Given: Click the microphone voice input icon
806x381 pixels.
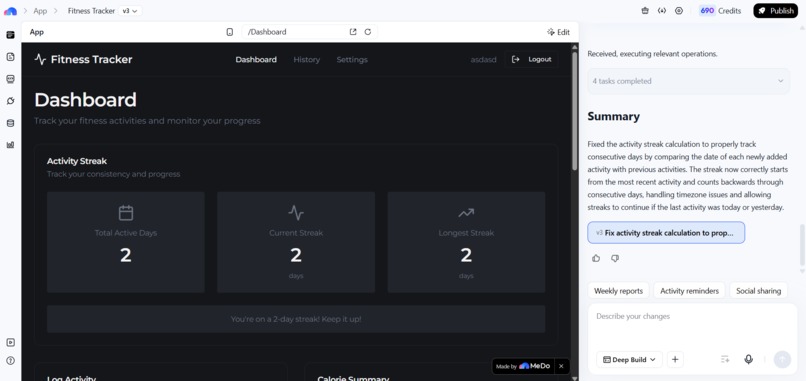Looking at the screenshot, I should coord(749,359).
